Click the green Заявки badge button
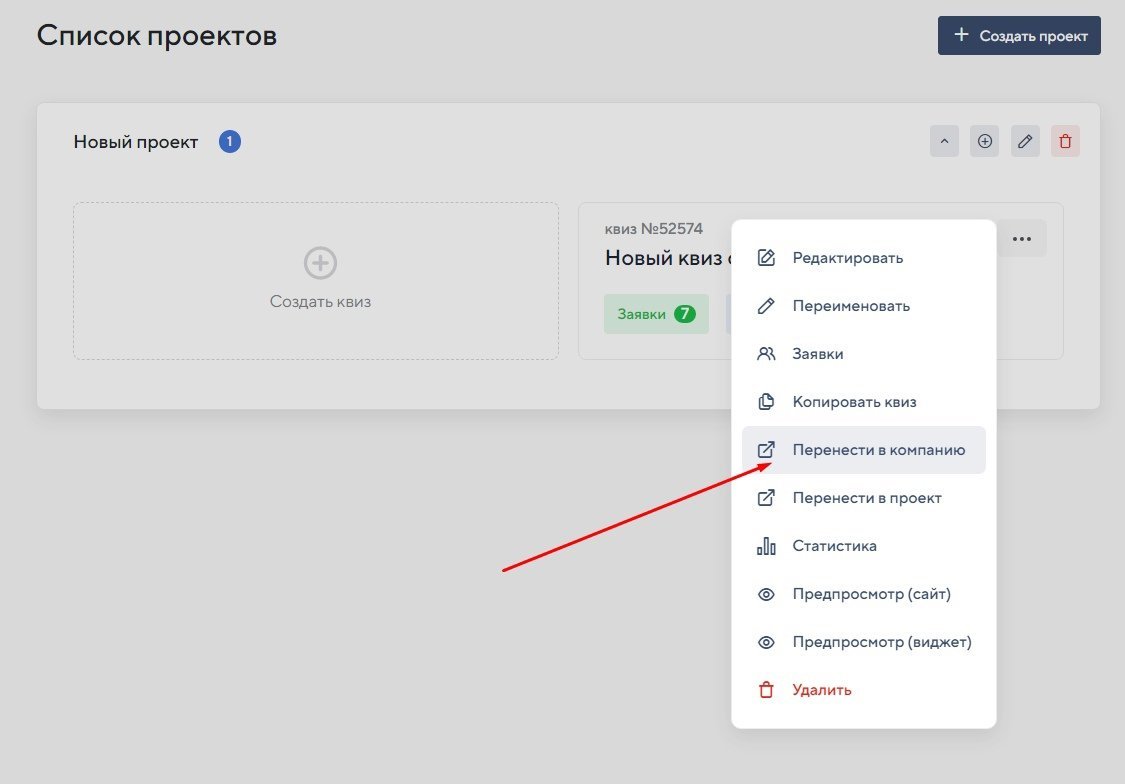Viewport: 1125px width, 784px height. 656,313
